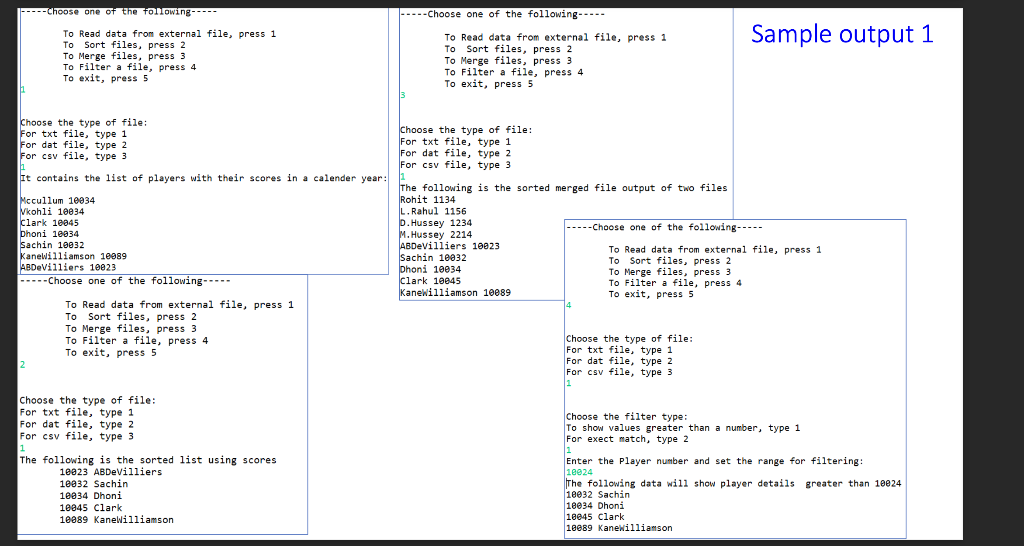1024x546 pixels.
Task: Click "Choose the type of file:" in the Mccullum panel
Action: [x=84, y=123]
